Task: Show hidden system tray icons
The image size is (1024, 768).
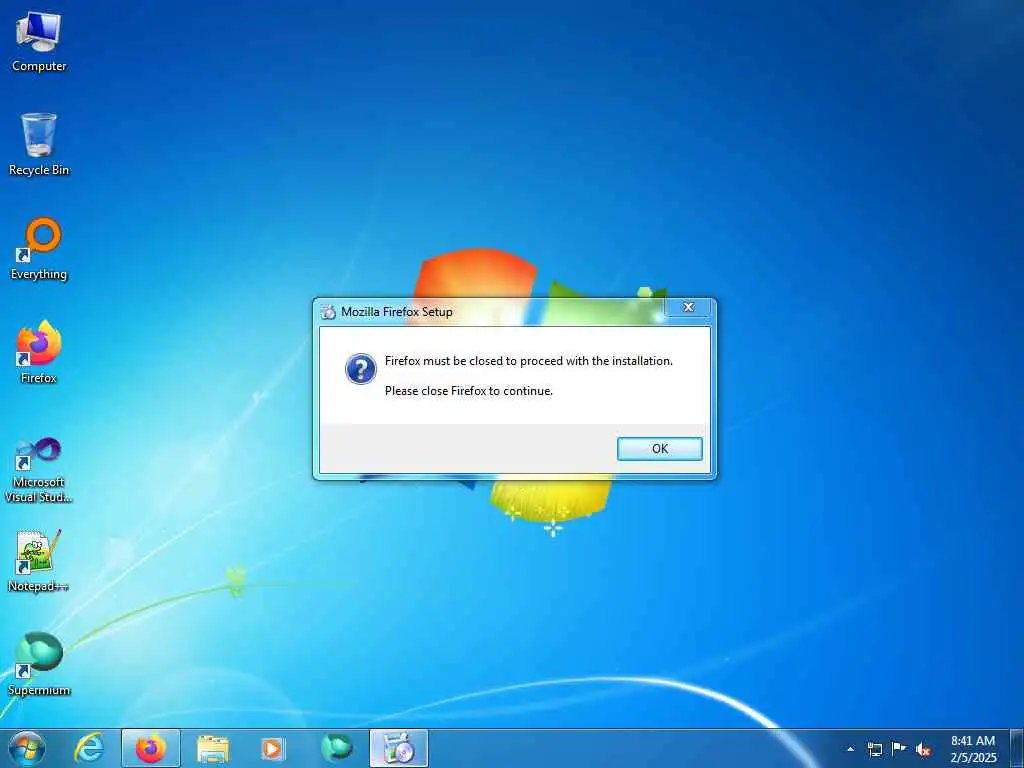Action: [850, 749]
